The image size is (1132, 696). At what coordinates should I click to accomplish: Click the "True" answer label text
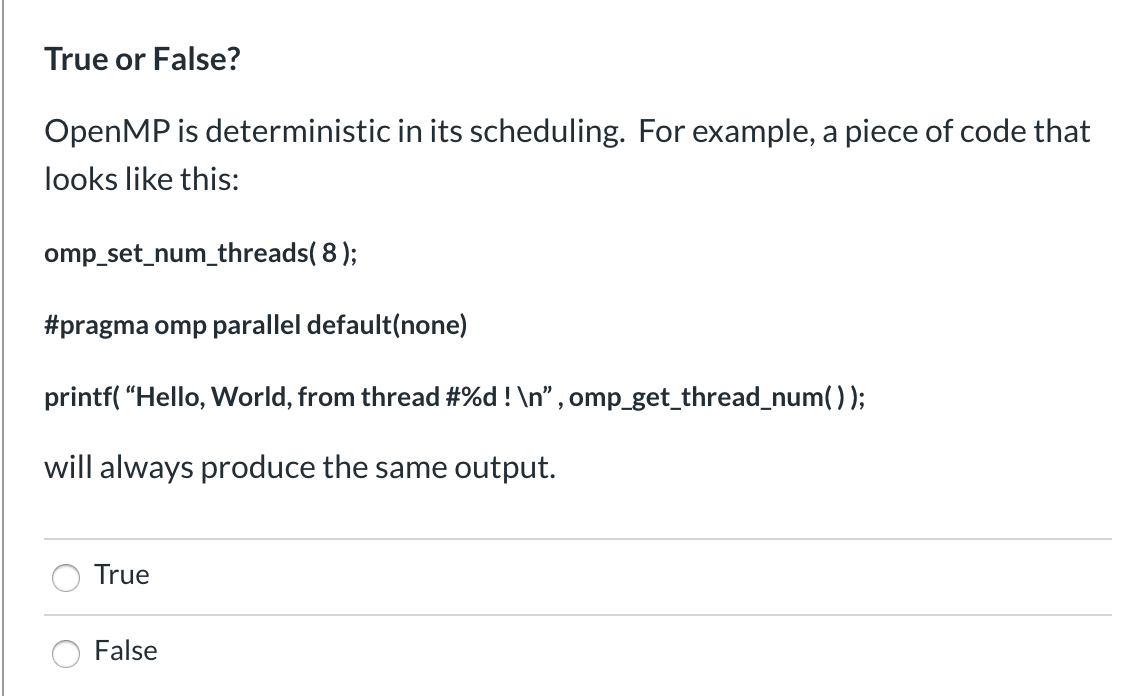[122, 575]
